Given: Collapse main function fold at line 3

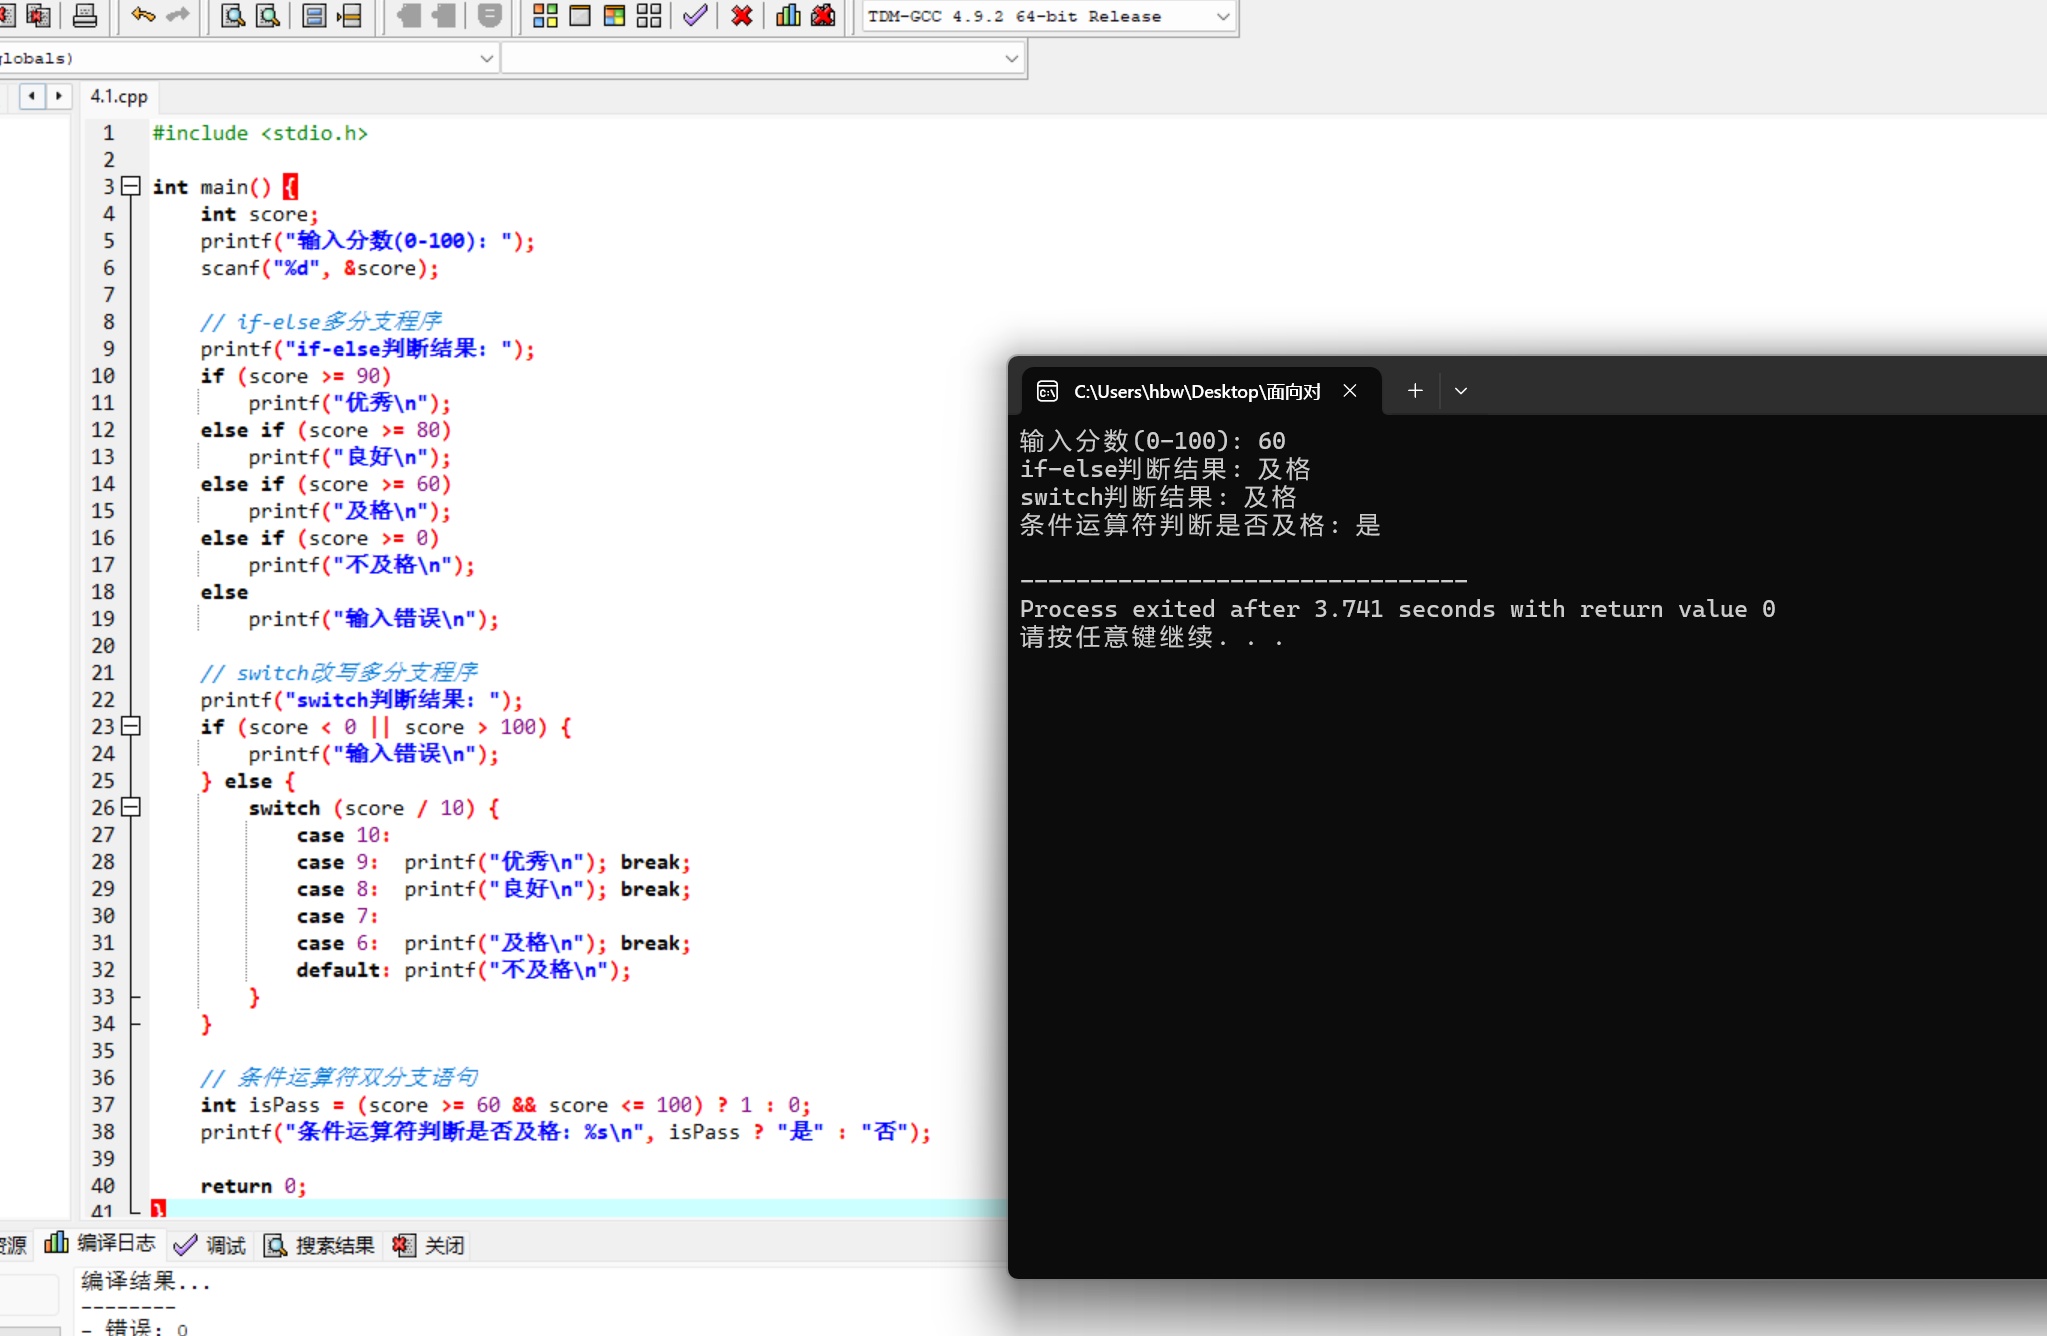Looking at the screenshot, I should pos(131,186).
